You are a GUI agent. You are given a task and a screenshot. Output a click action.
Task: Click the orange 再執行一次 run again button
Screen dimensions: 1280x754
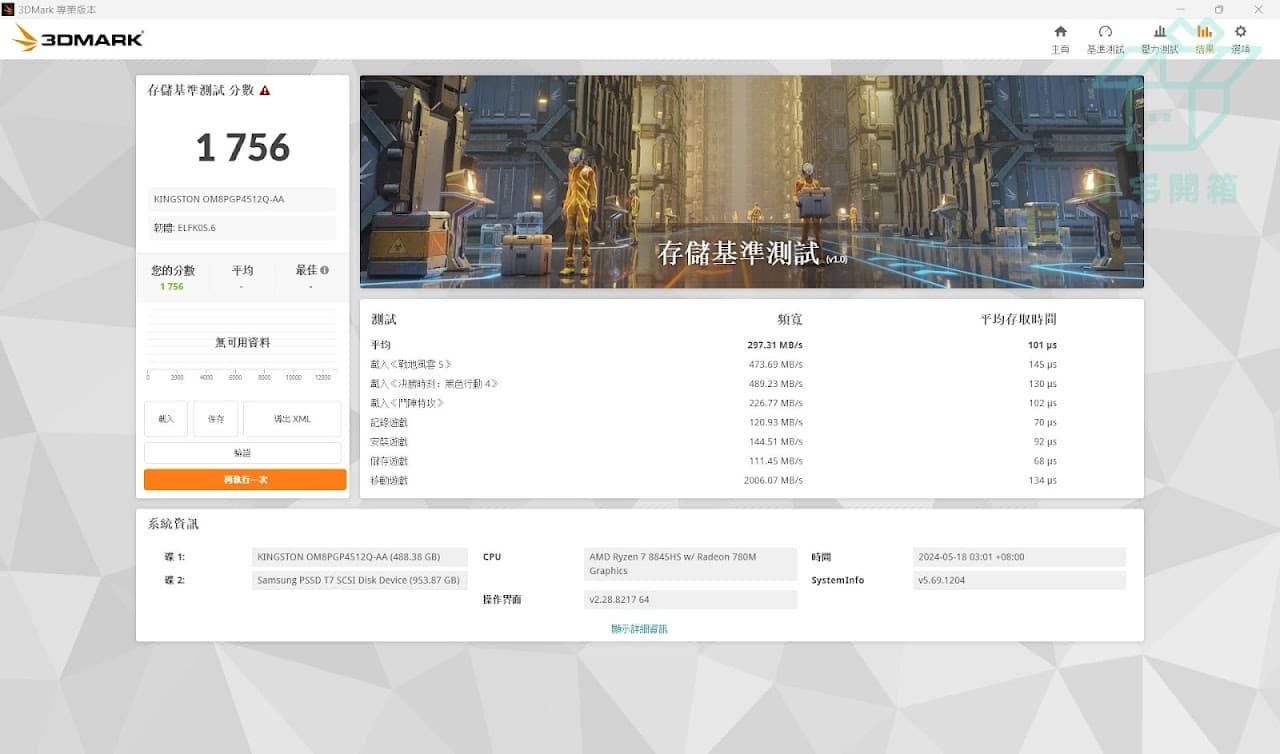(x=245, y=480)
